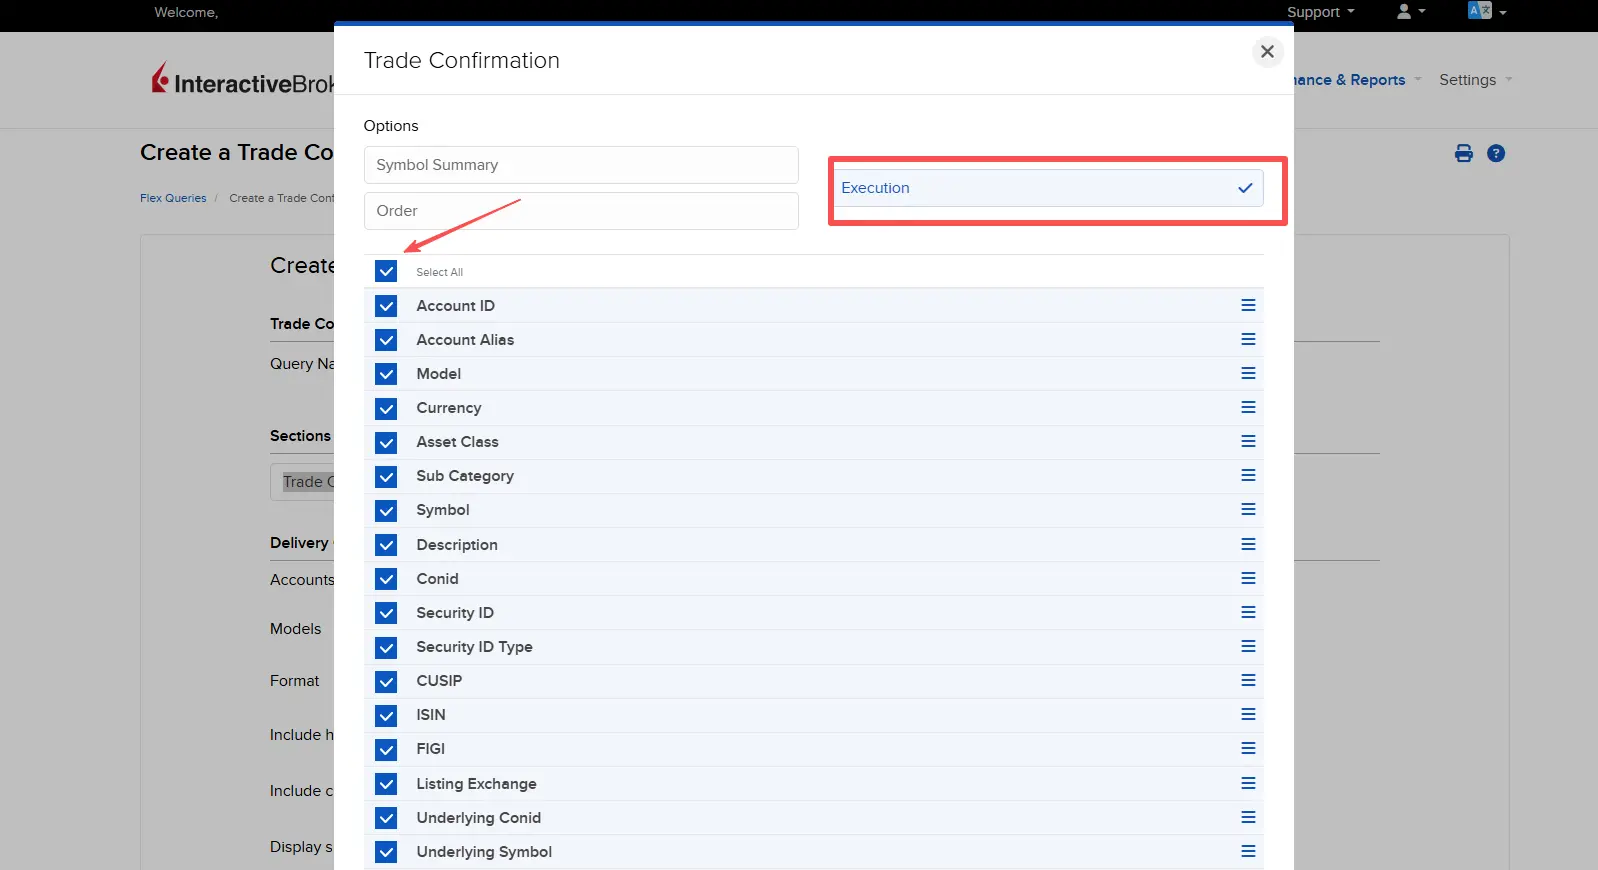
Task: Toggle the Select All checkbox
Action: [386, 271]
